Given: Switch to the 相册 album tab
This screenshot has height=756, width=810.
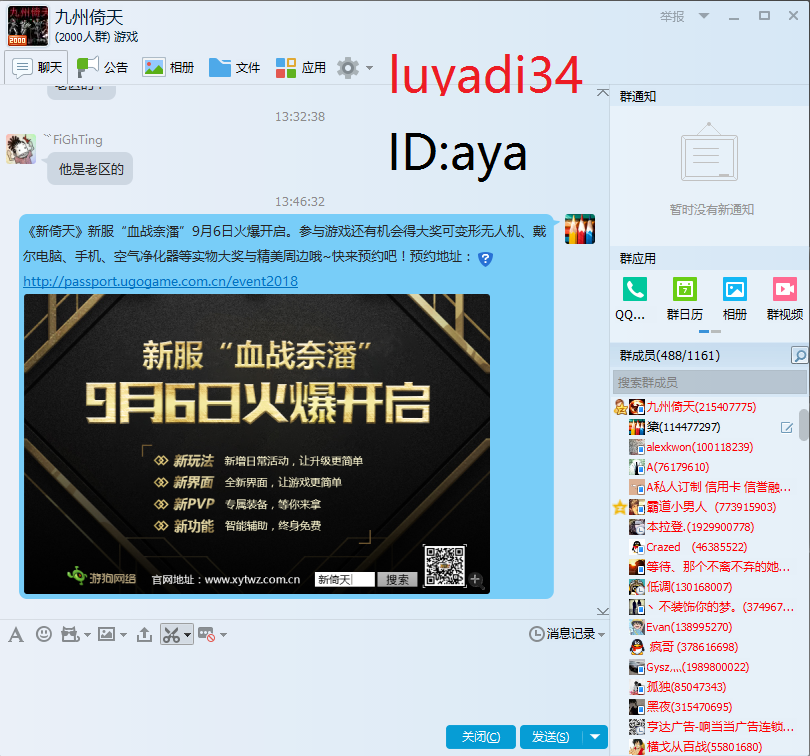Looking at the screenshot, I should click(x=168, y=67).
